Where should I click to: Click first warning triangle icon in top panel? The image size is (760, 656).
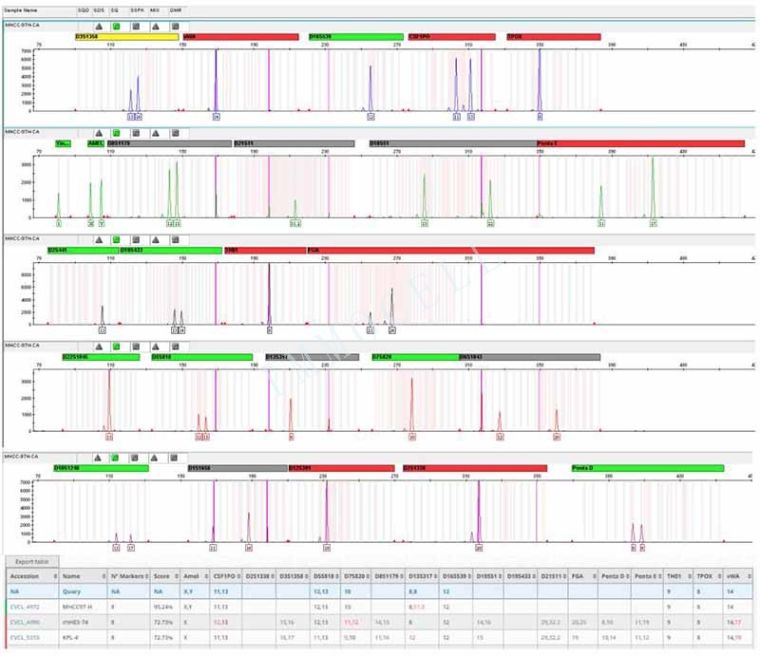pos(98,25)
